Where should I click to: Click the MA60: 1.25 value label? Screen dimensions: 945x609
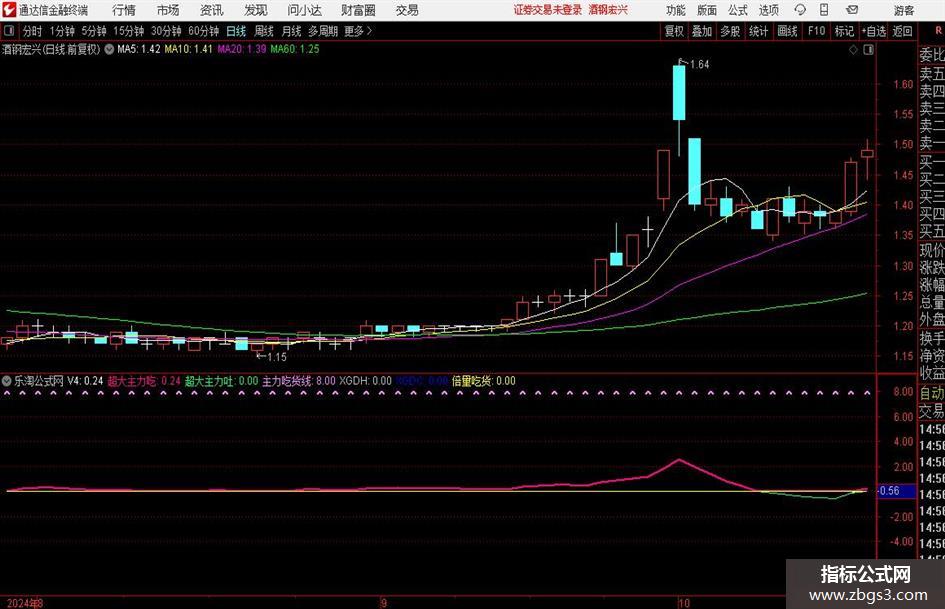295,49
